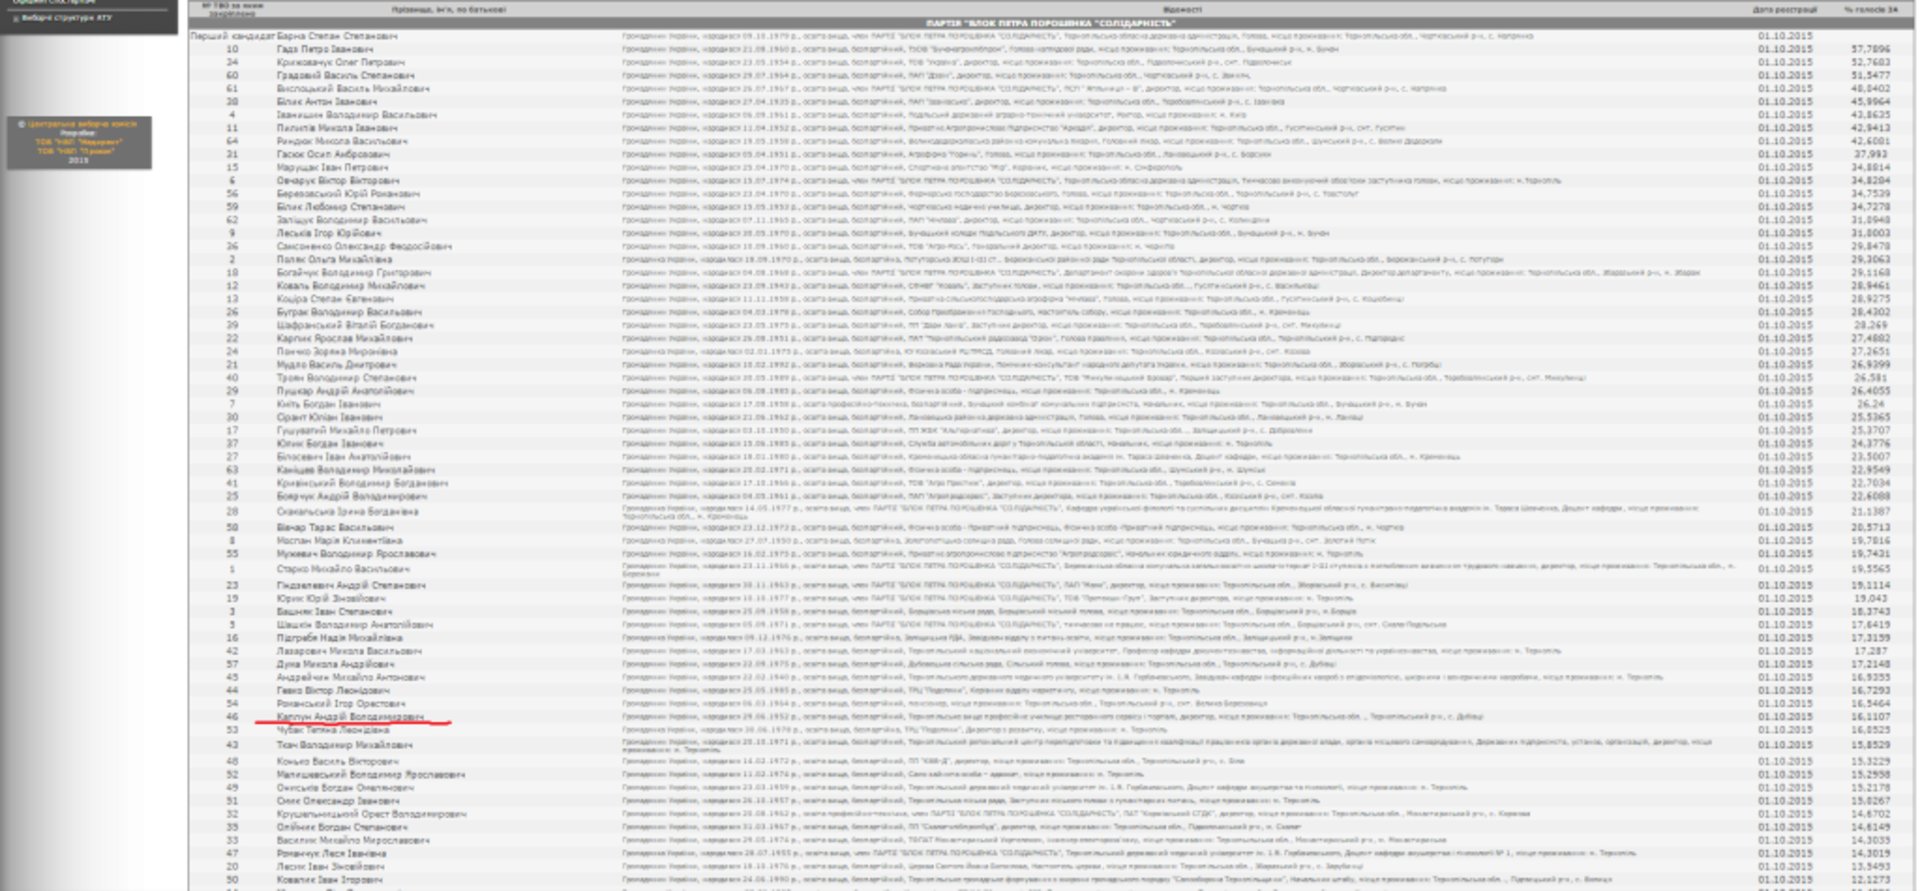Select name Самсоненко Олександр Феодосійович

point(364,246)
